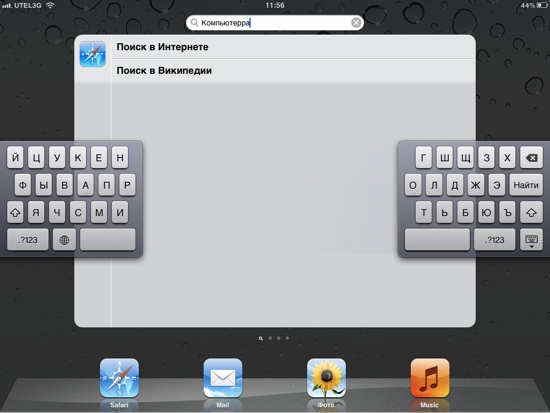550x413 pixels.
Task: Open Safari from the dock
Action: tap(119, 378)
